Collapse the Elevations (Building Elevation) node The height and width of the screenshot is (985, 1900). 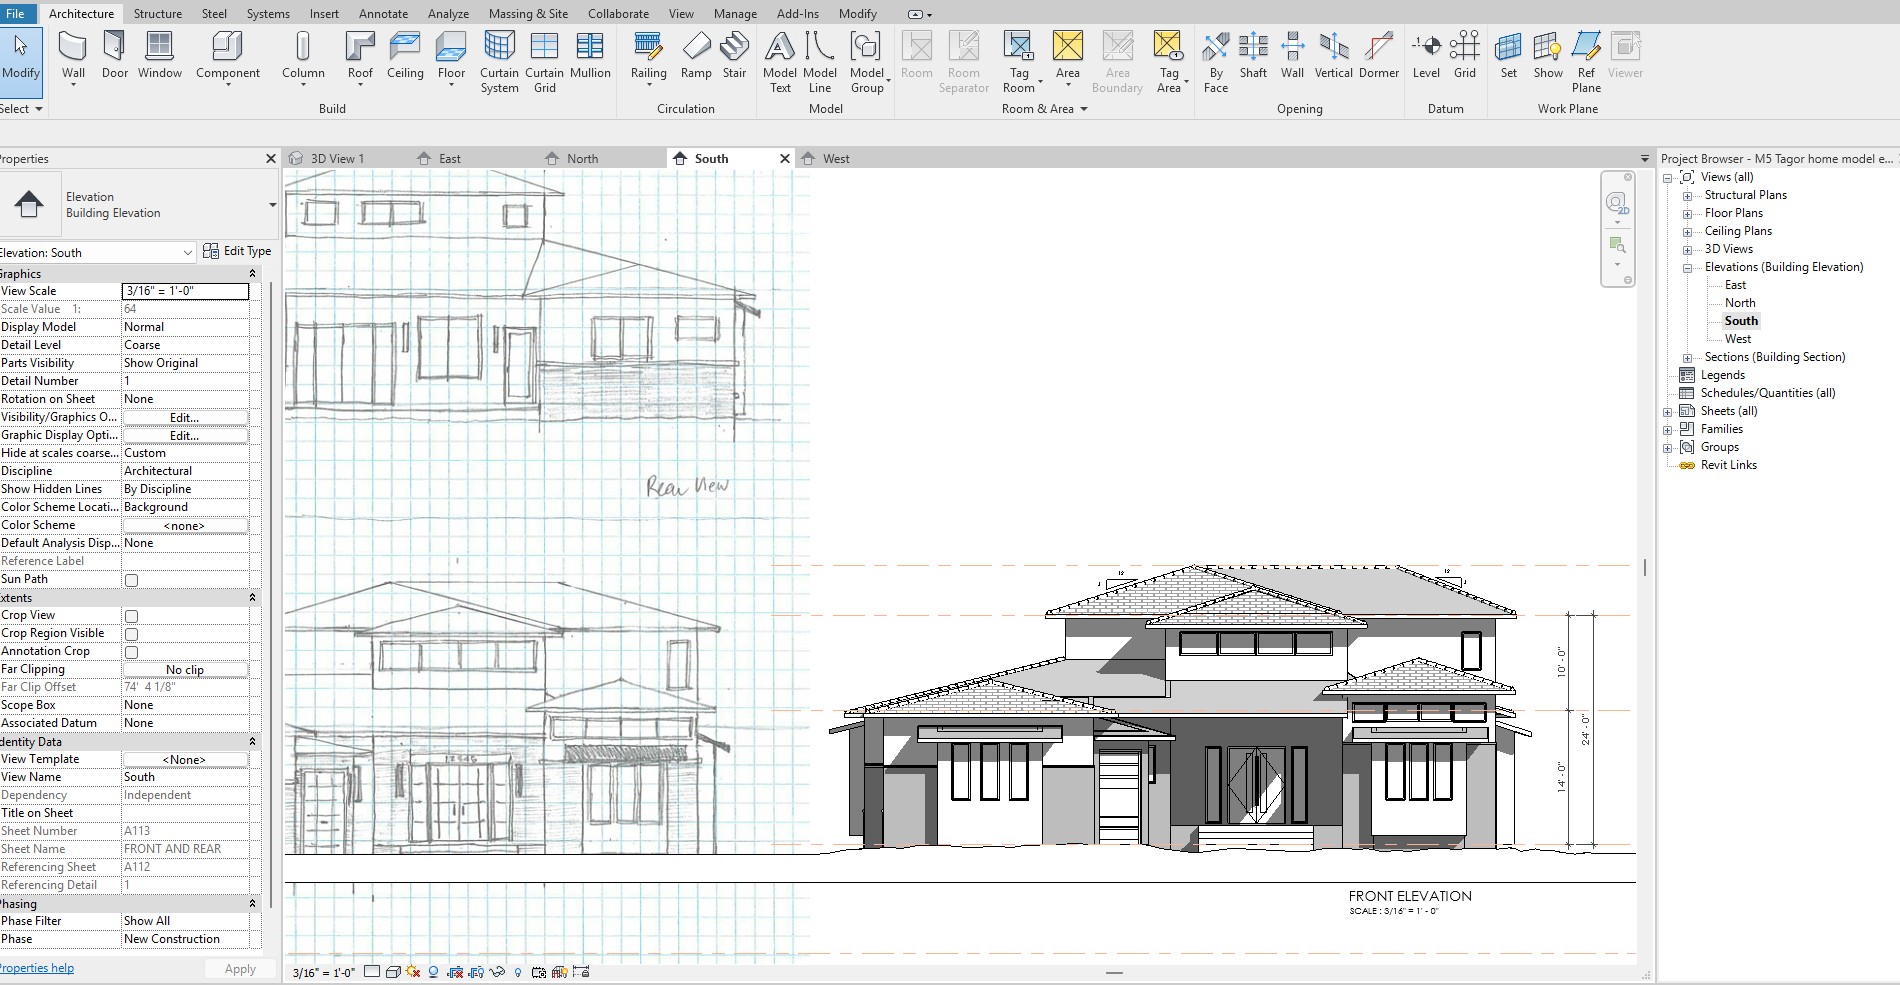click(x=1687, y=268)
